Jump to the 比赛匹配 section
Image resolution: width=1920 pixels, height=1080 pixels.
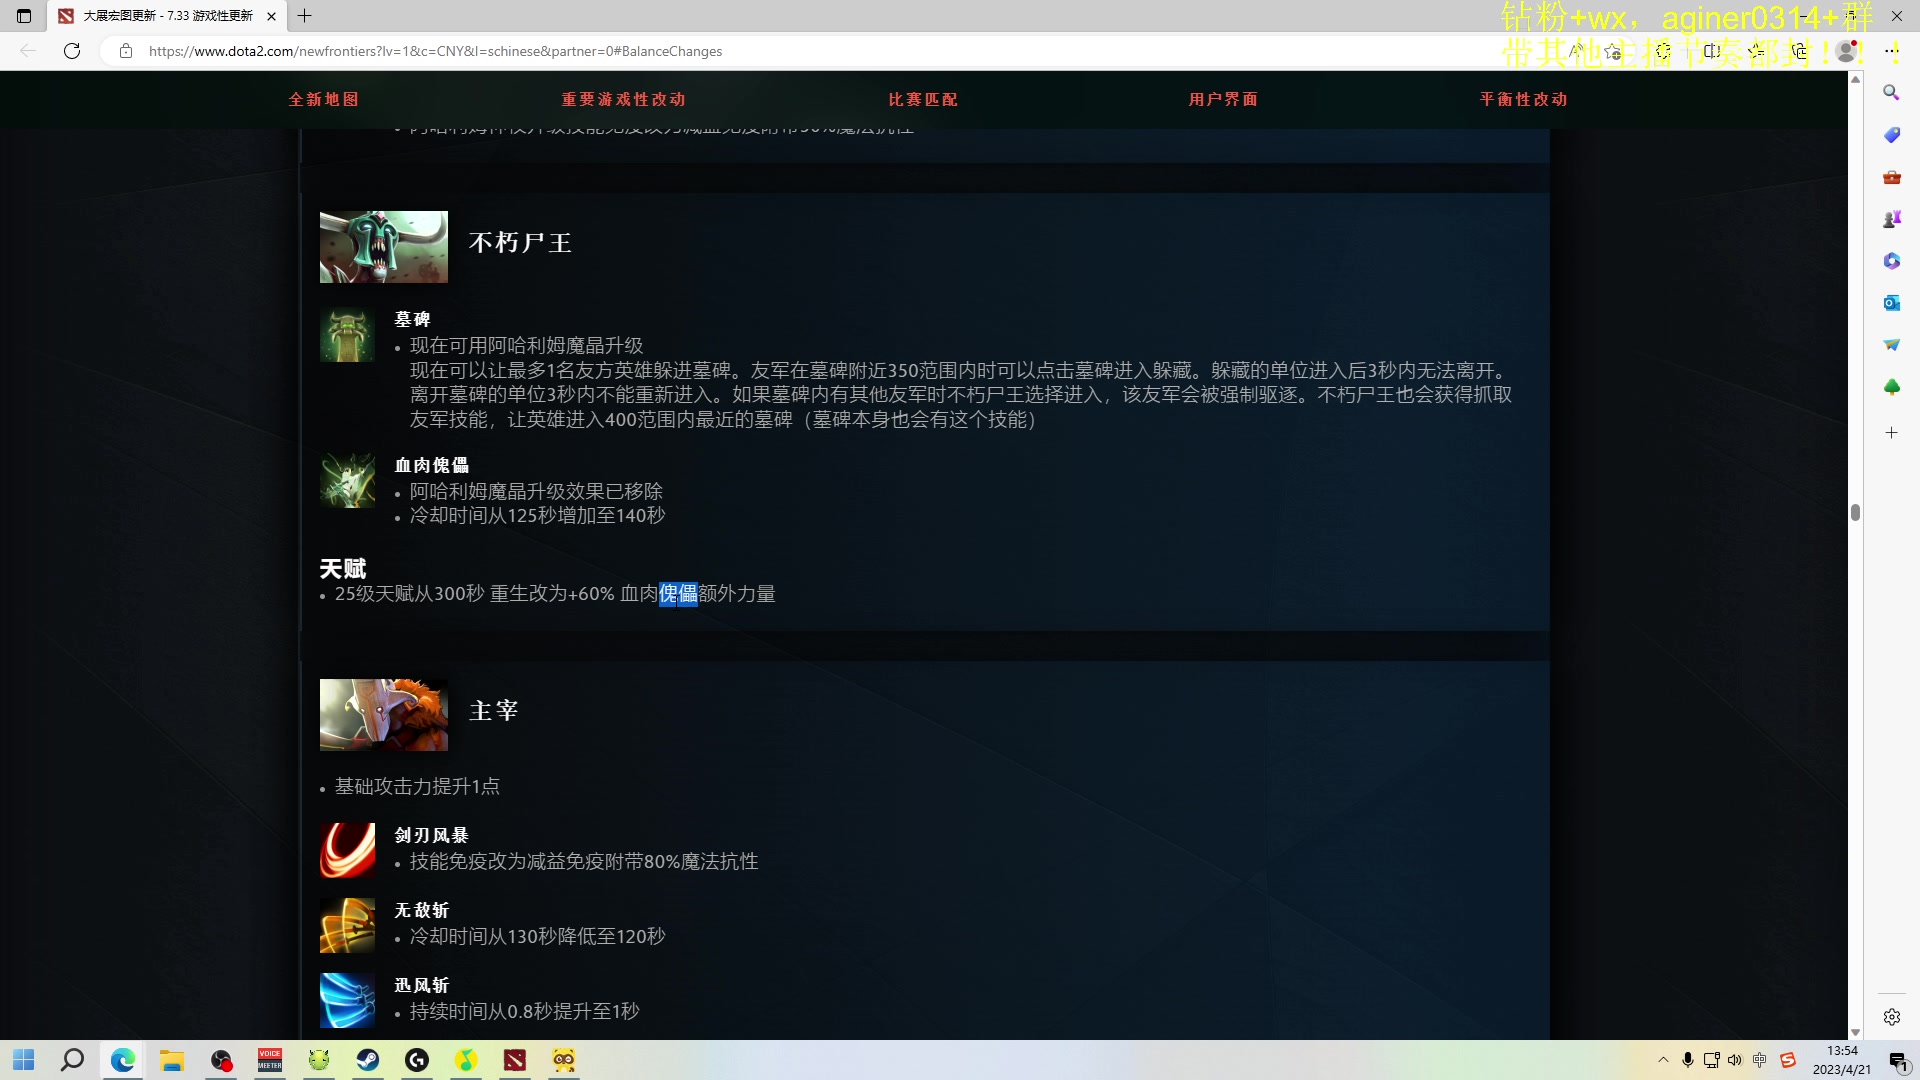923,99
